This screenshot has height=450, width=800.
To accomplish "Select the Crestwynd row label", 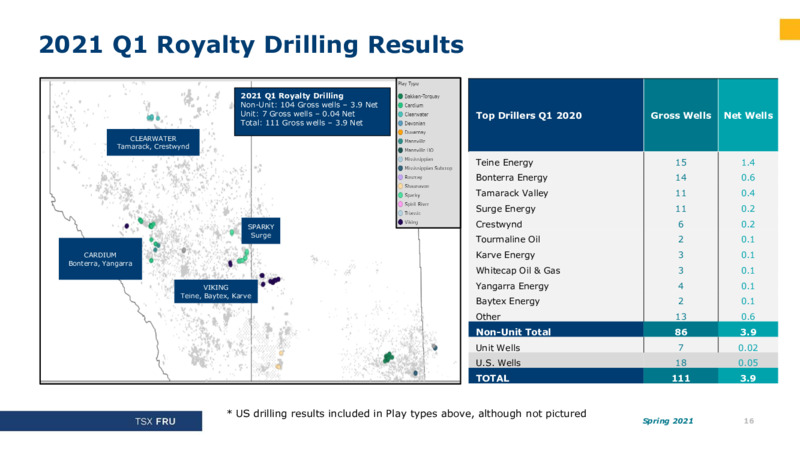I will [498, 224].
